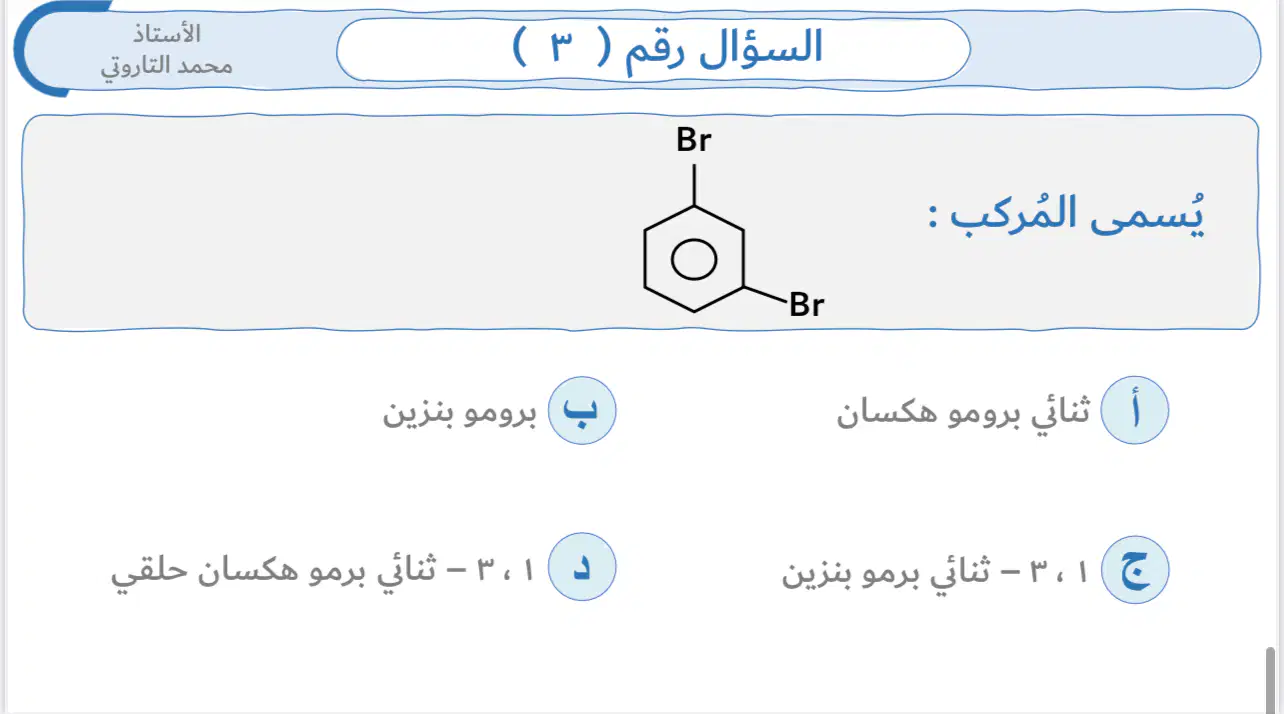Select answer circle د

582,568
